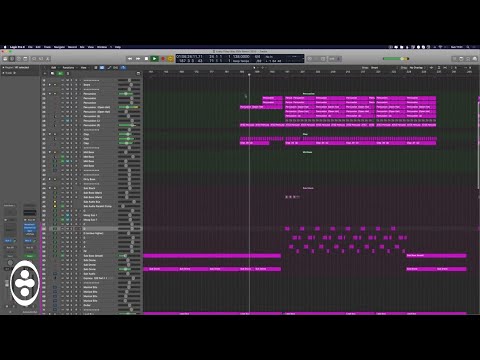This screenshot has width=480, height=360.
Task: Open List Editors on the right of control bar
Action: (x=454, y=59)
